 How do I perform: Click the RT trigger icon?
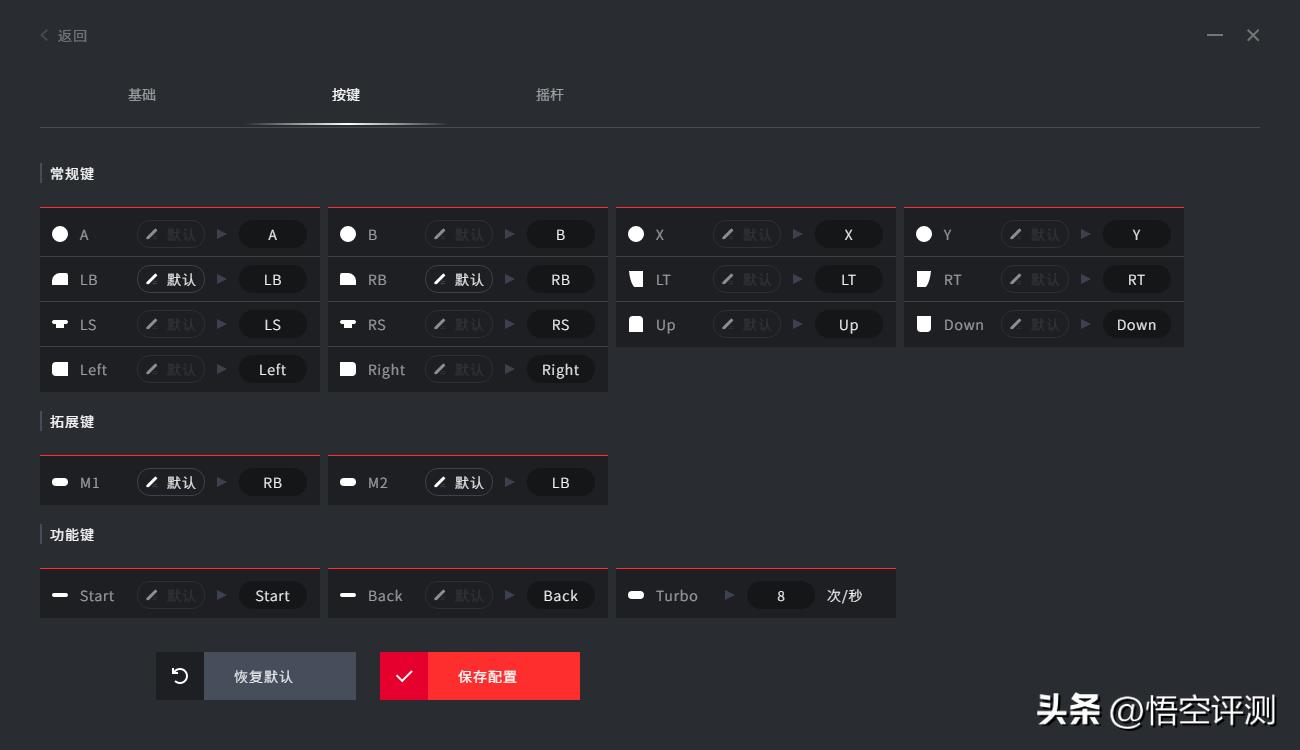click(x=924, y=279)
